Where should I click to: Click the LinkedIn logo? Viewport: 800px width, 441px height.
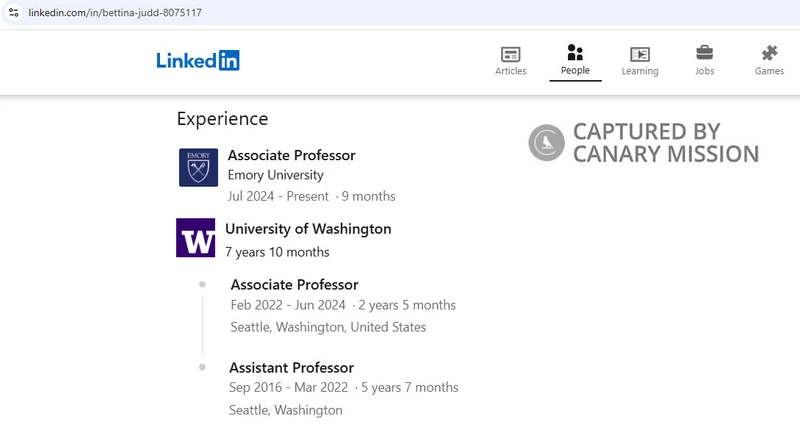click(198, 61)
